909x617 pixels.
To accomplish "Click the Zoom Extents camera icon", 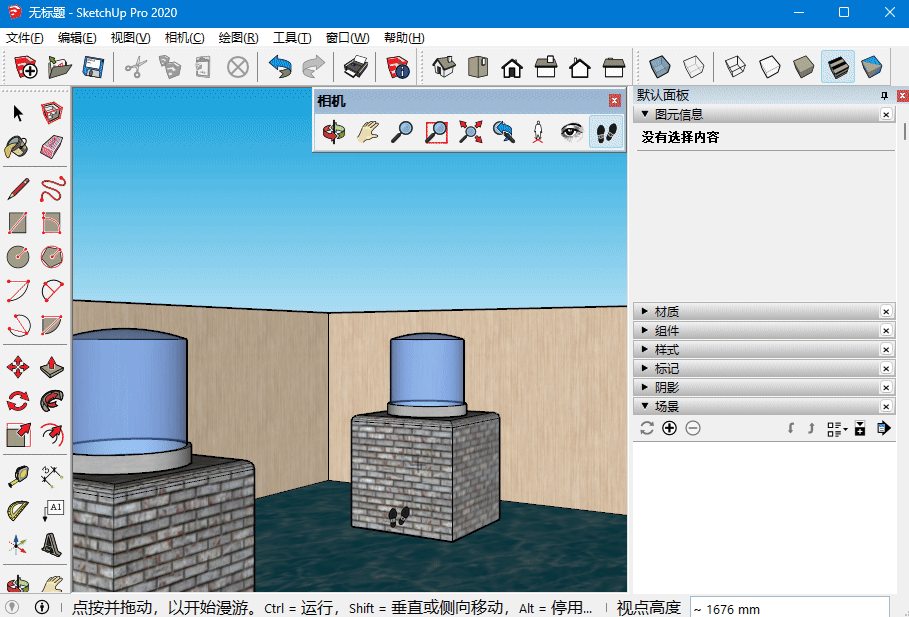I will click(470, 132).
